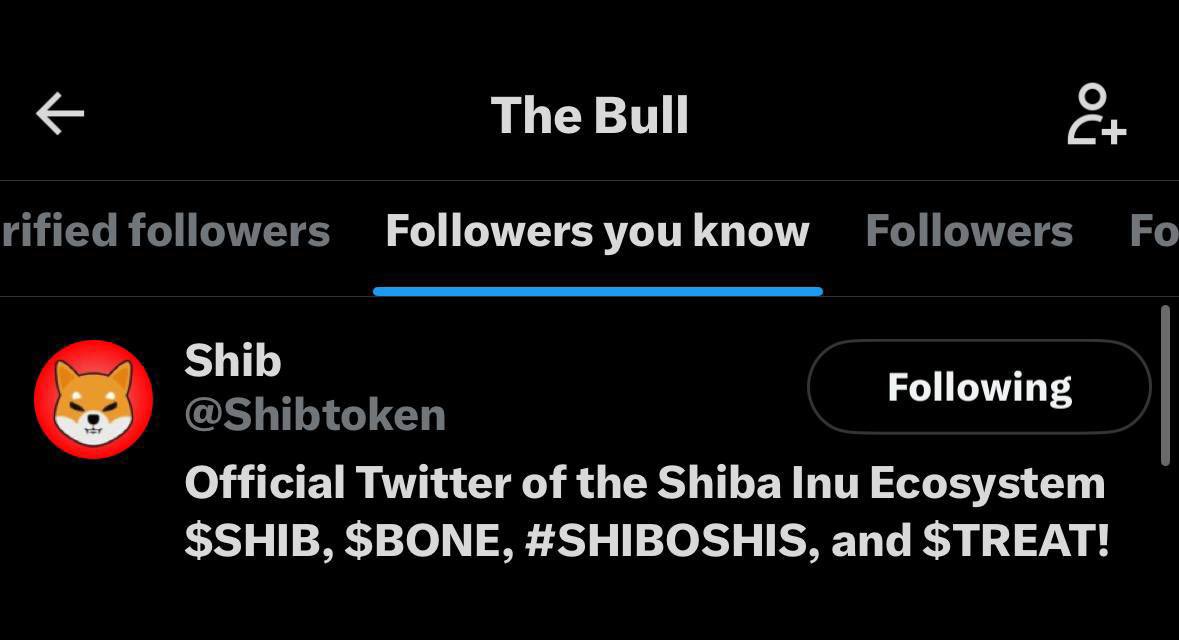Click the Following button to unfollow Shib
Image resolution: width=1179 pixels, height=640 pixels.
[979, 387]
